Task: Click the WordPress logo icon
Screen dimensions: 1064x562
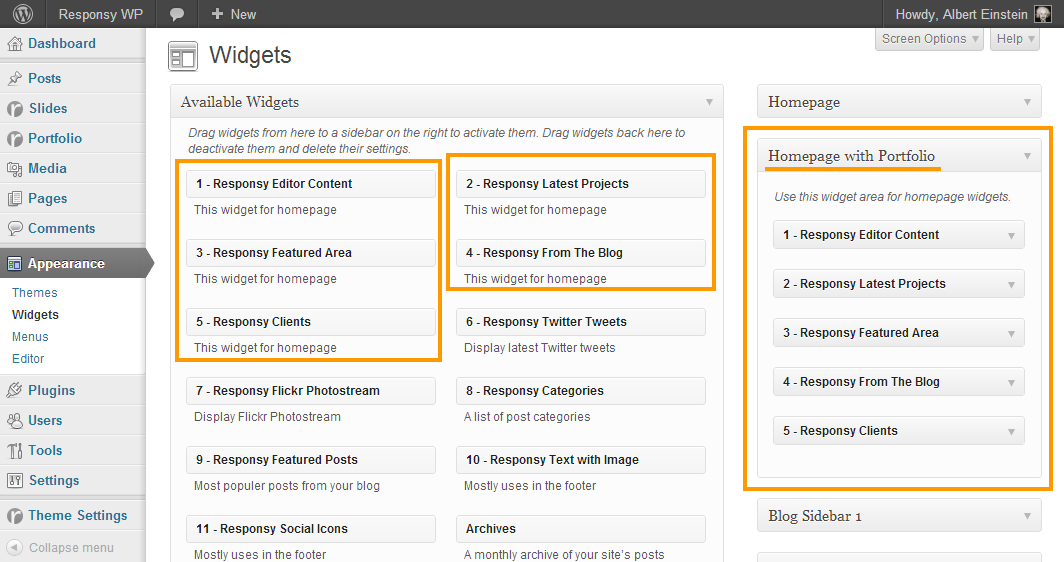Action: pyautogui.click(x=23, y=14)
